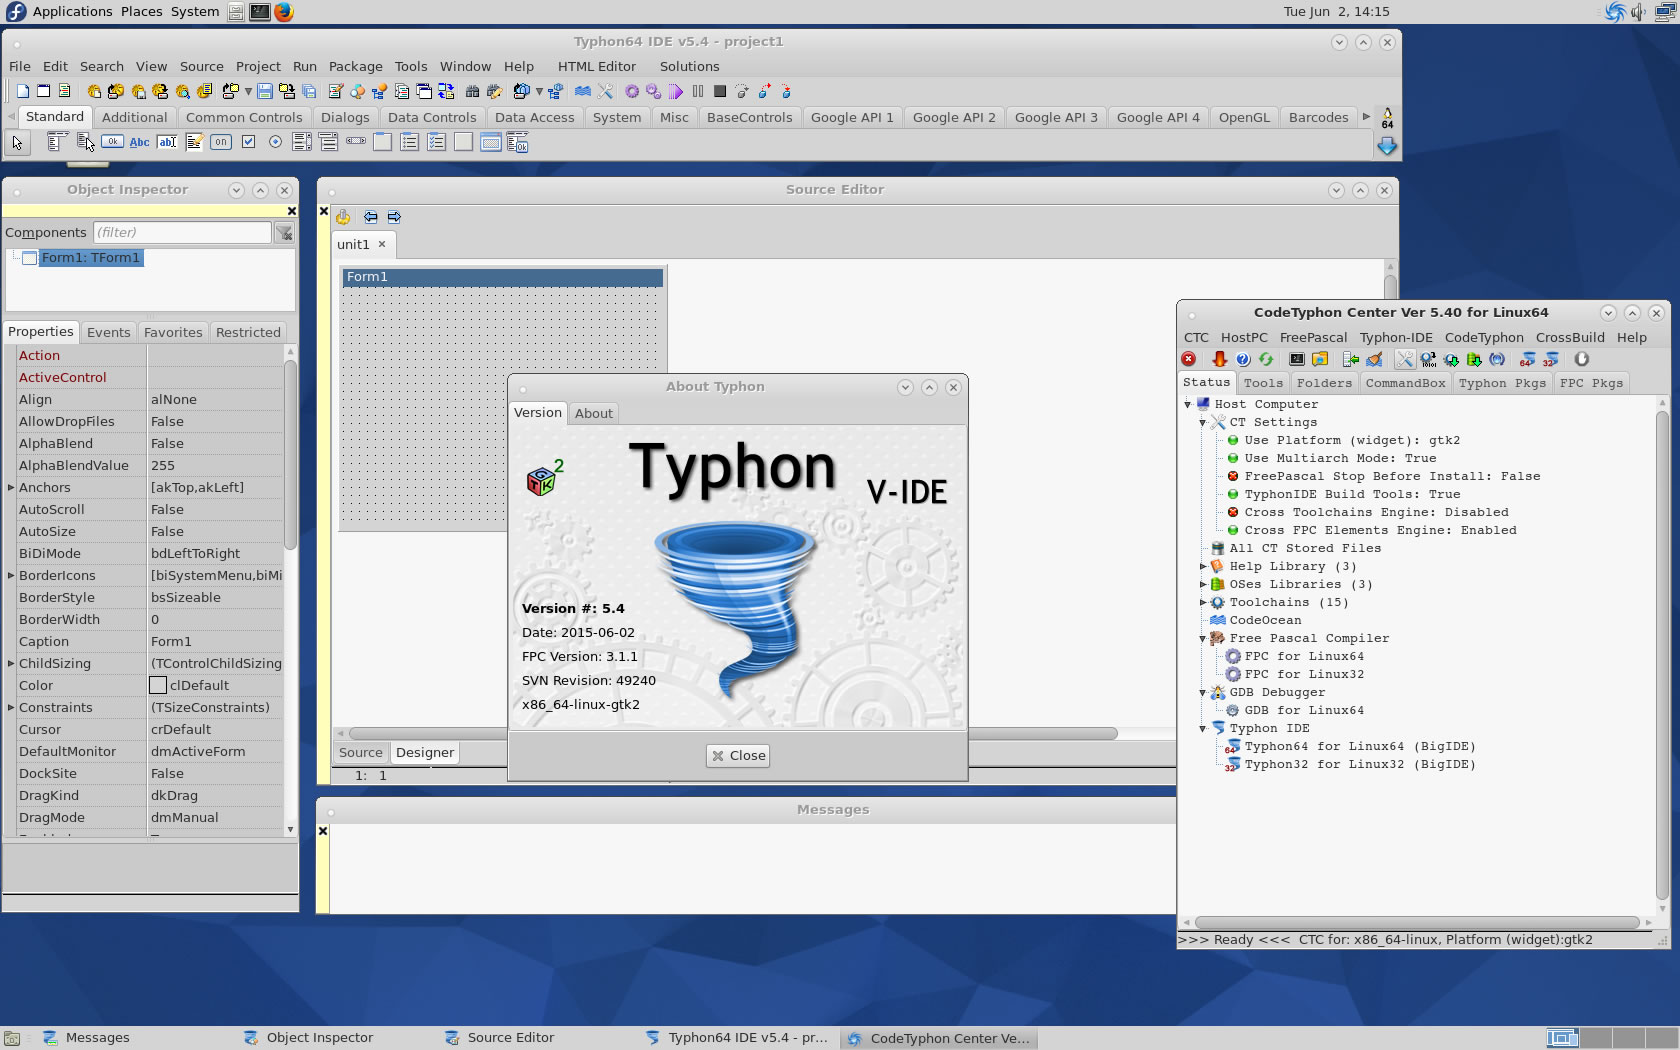Close the unit1 editor tab with its x
Viewport: 1680px width, 1050px height.
382,244
